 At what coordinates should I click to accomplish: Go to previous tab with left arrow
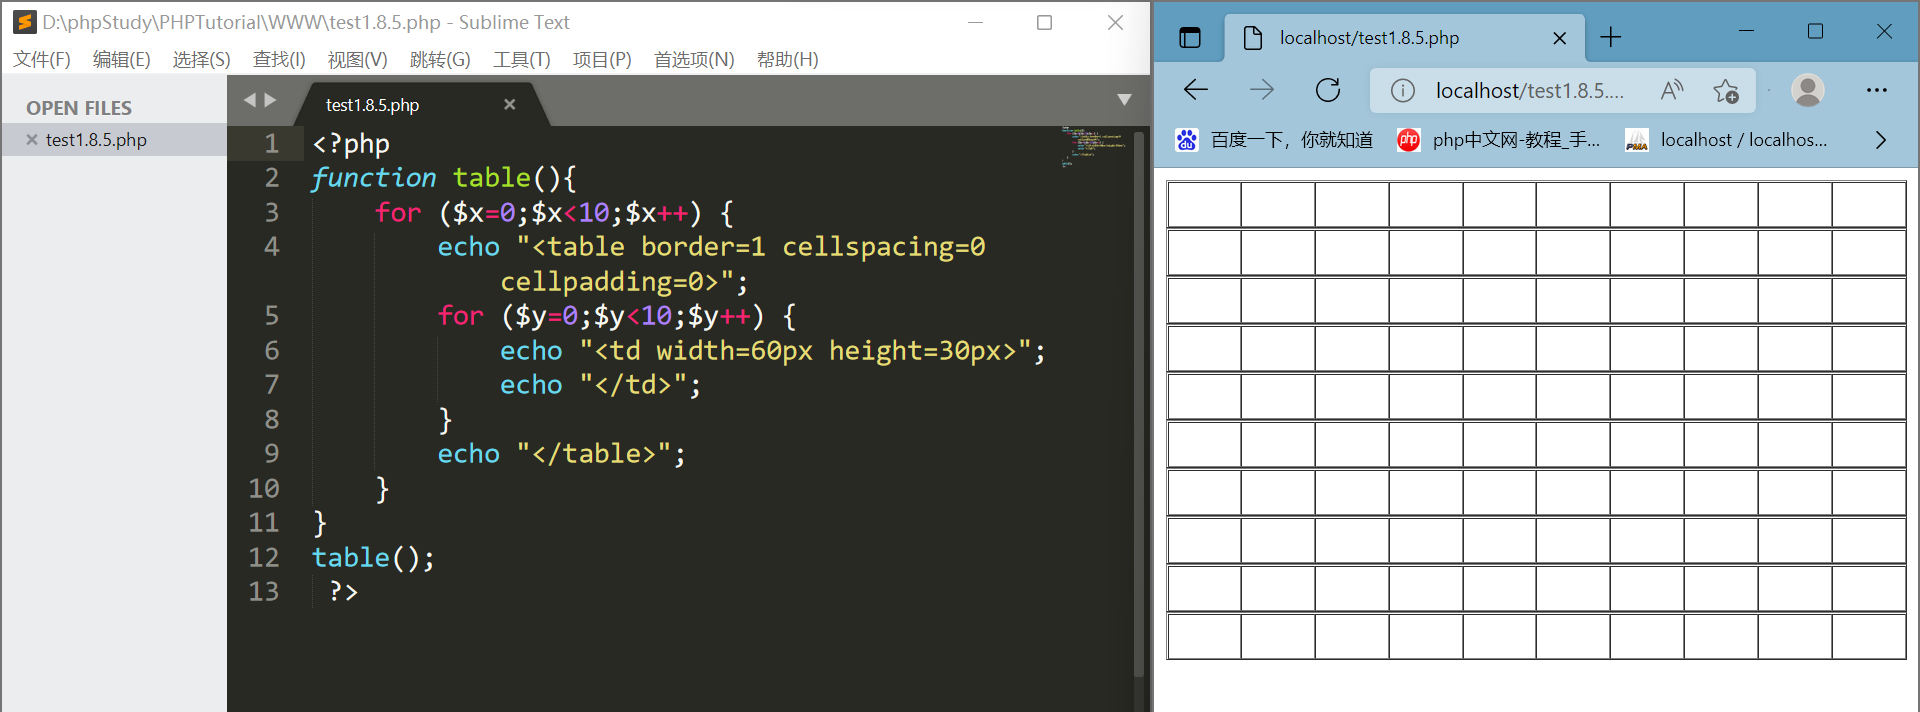tap(250, 100)
